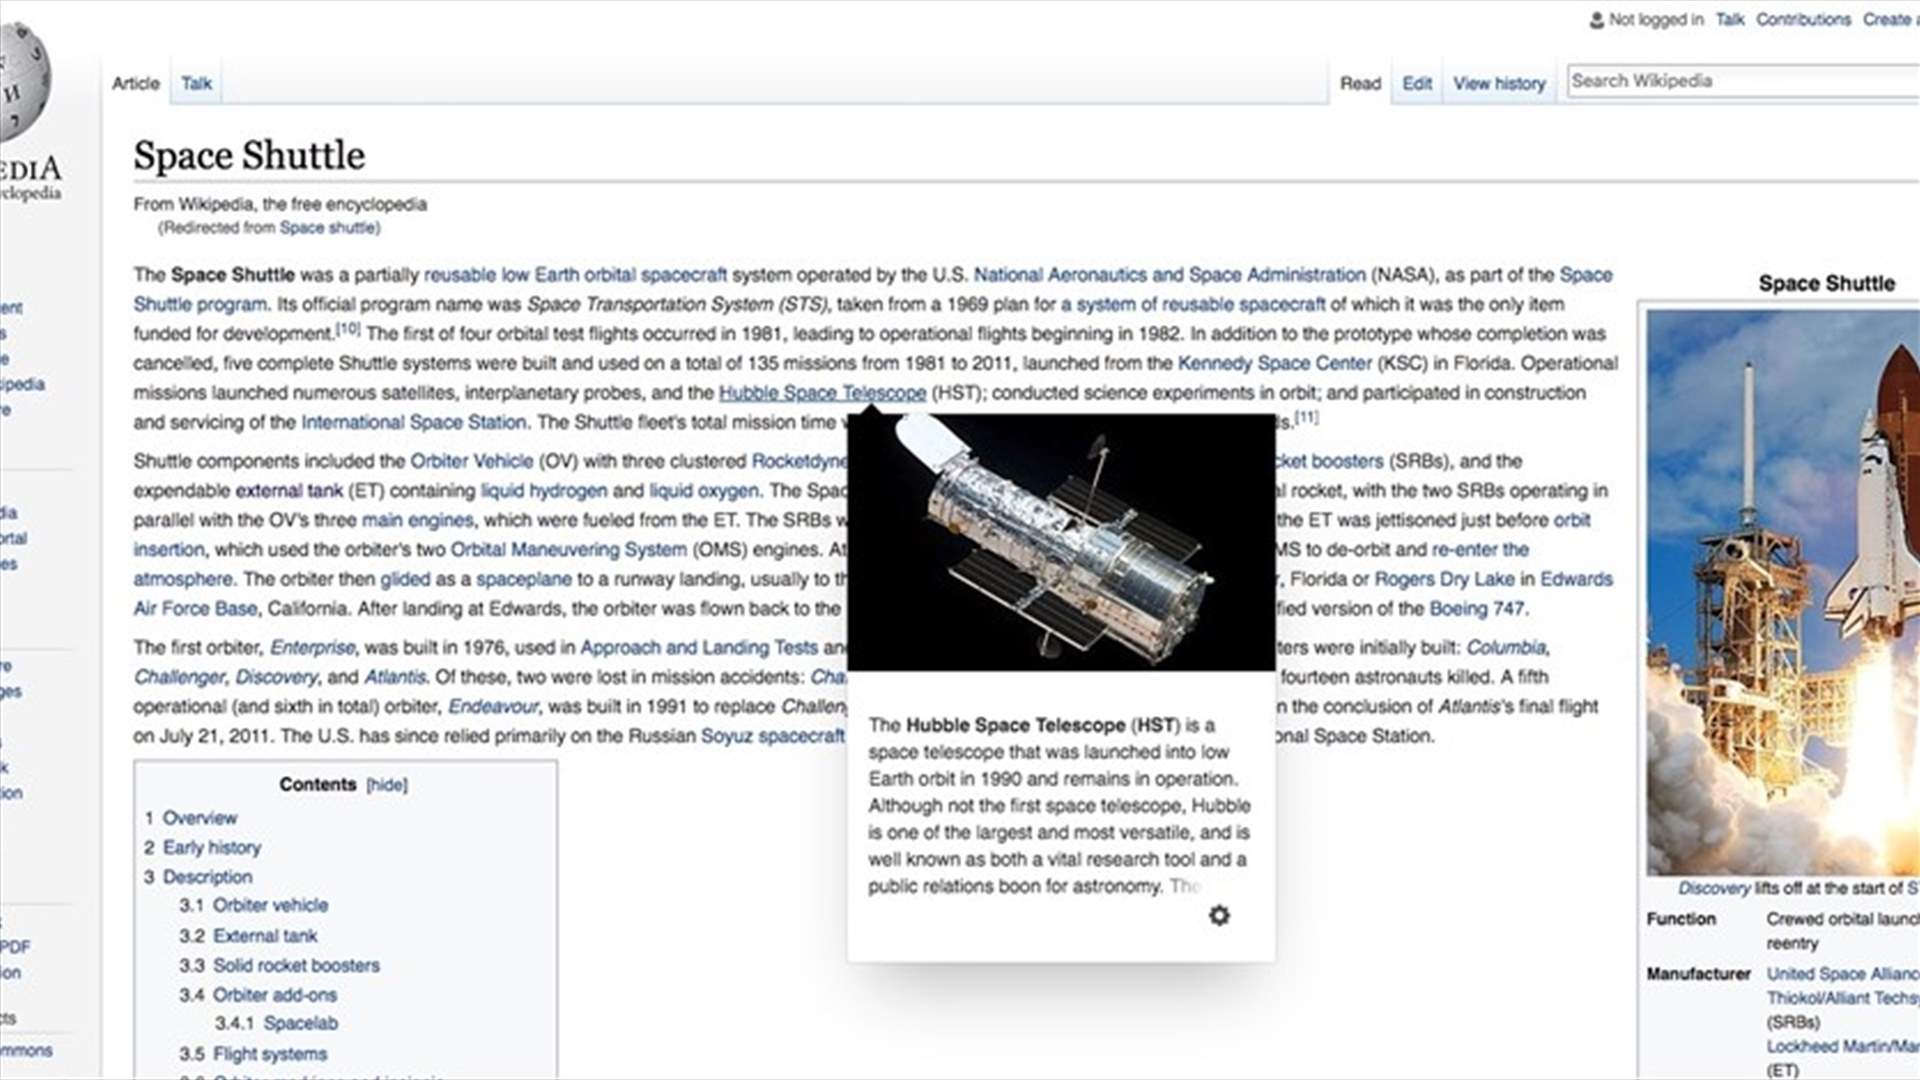
Task: Open the International Space Station link
Action: coord(414,422)
